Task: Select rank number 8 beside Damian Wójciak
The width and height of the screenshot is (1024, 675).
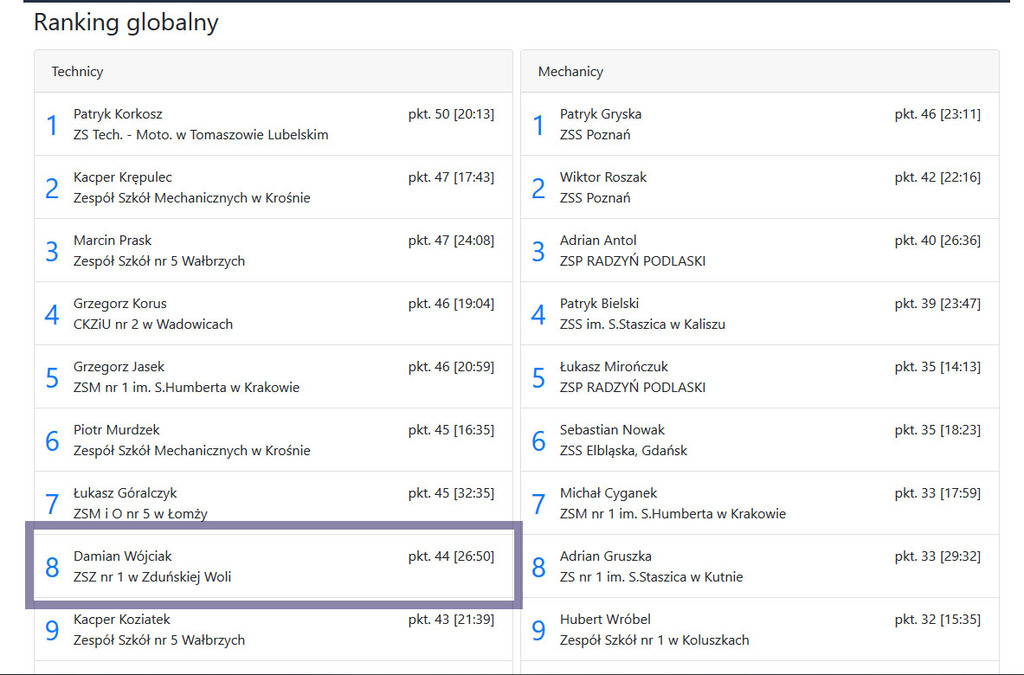Action: click(52, 567)
